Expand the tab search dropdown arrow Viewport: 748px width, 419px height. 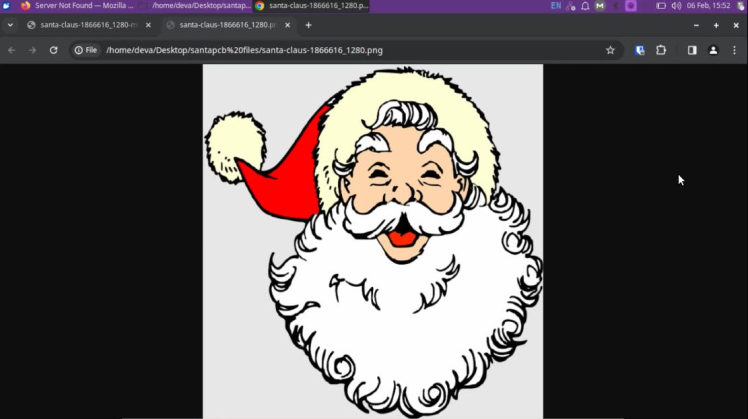point(10,25)
